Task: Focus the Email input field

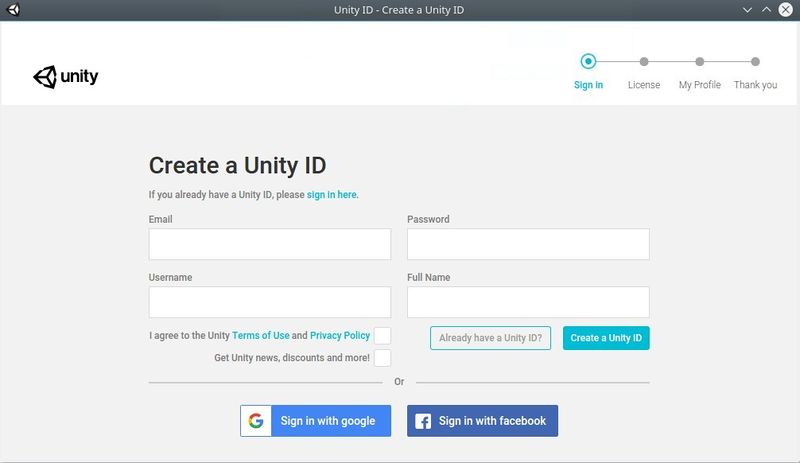Action: point(270,244)
